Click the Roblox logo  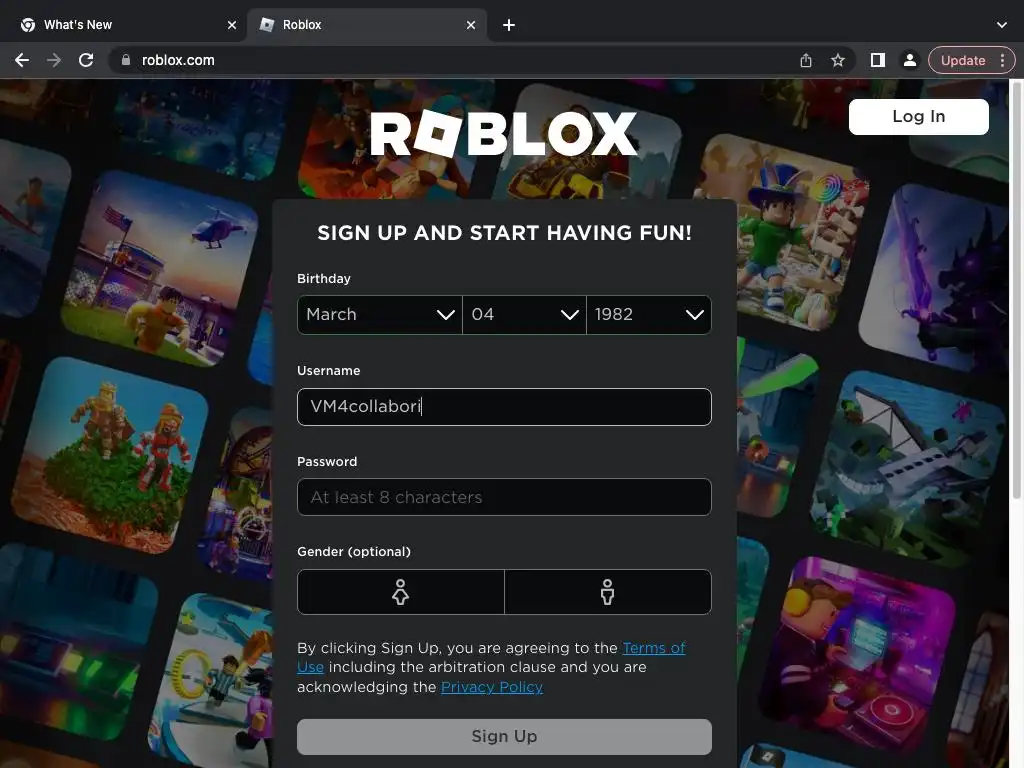[504, 133]
